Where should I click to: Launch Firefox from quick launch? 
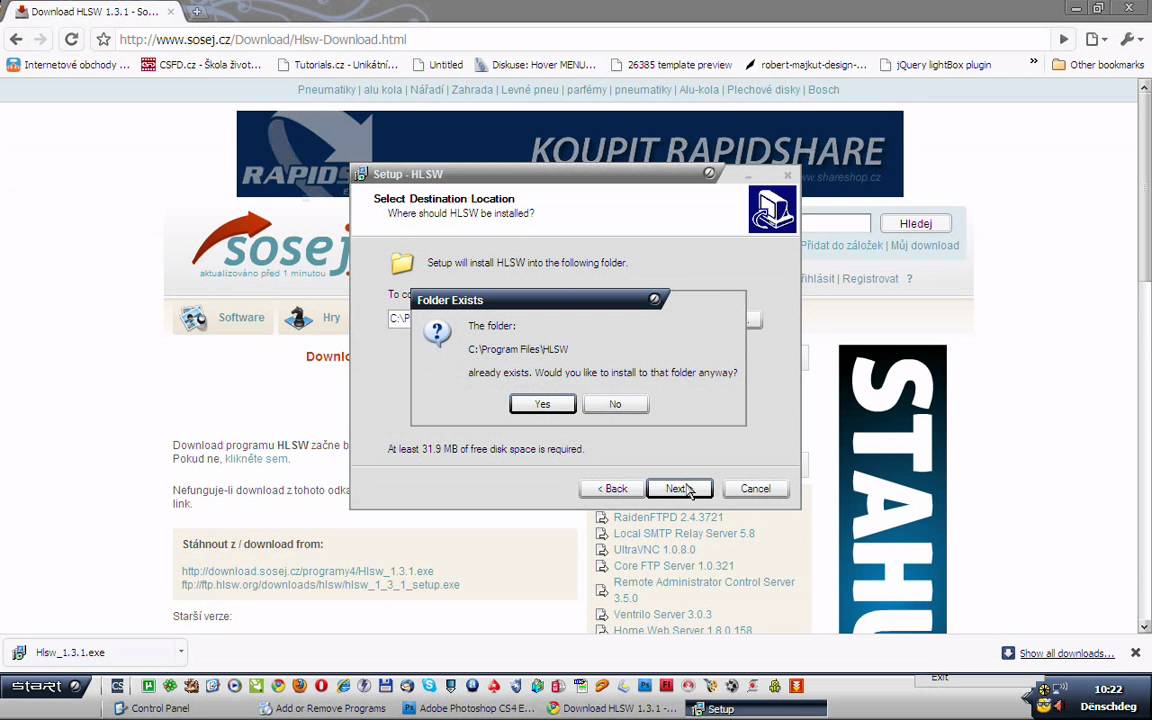(299, 686)
